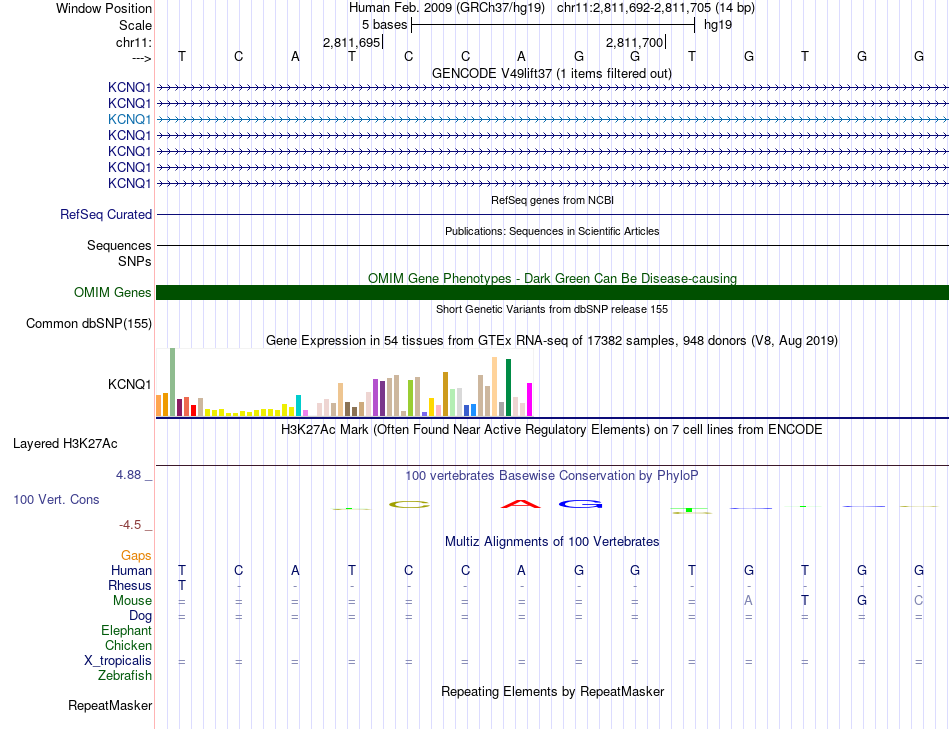Click the -4.5 PhyloP lower value

[130, 525]
